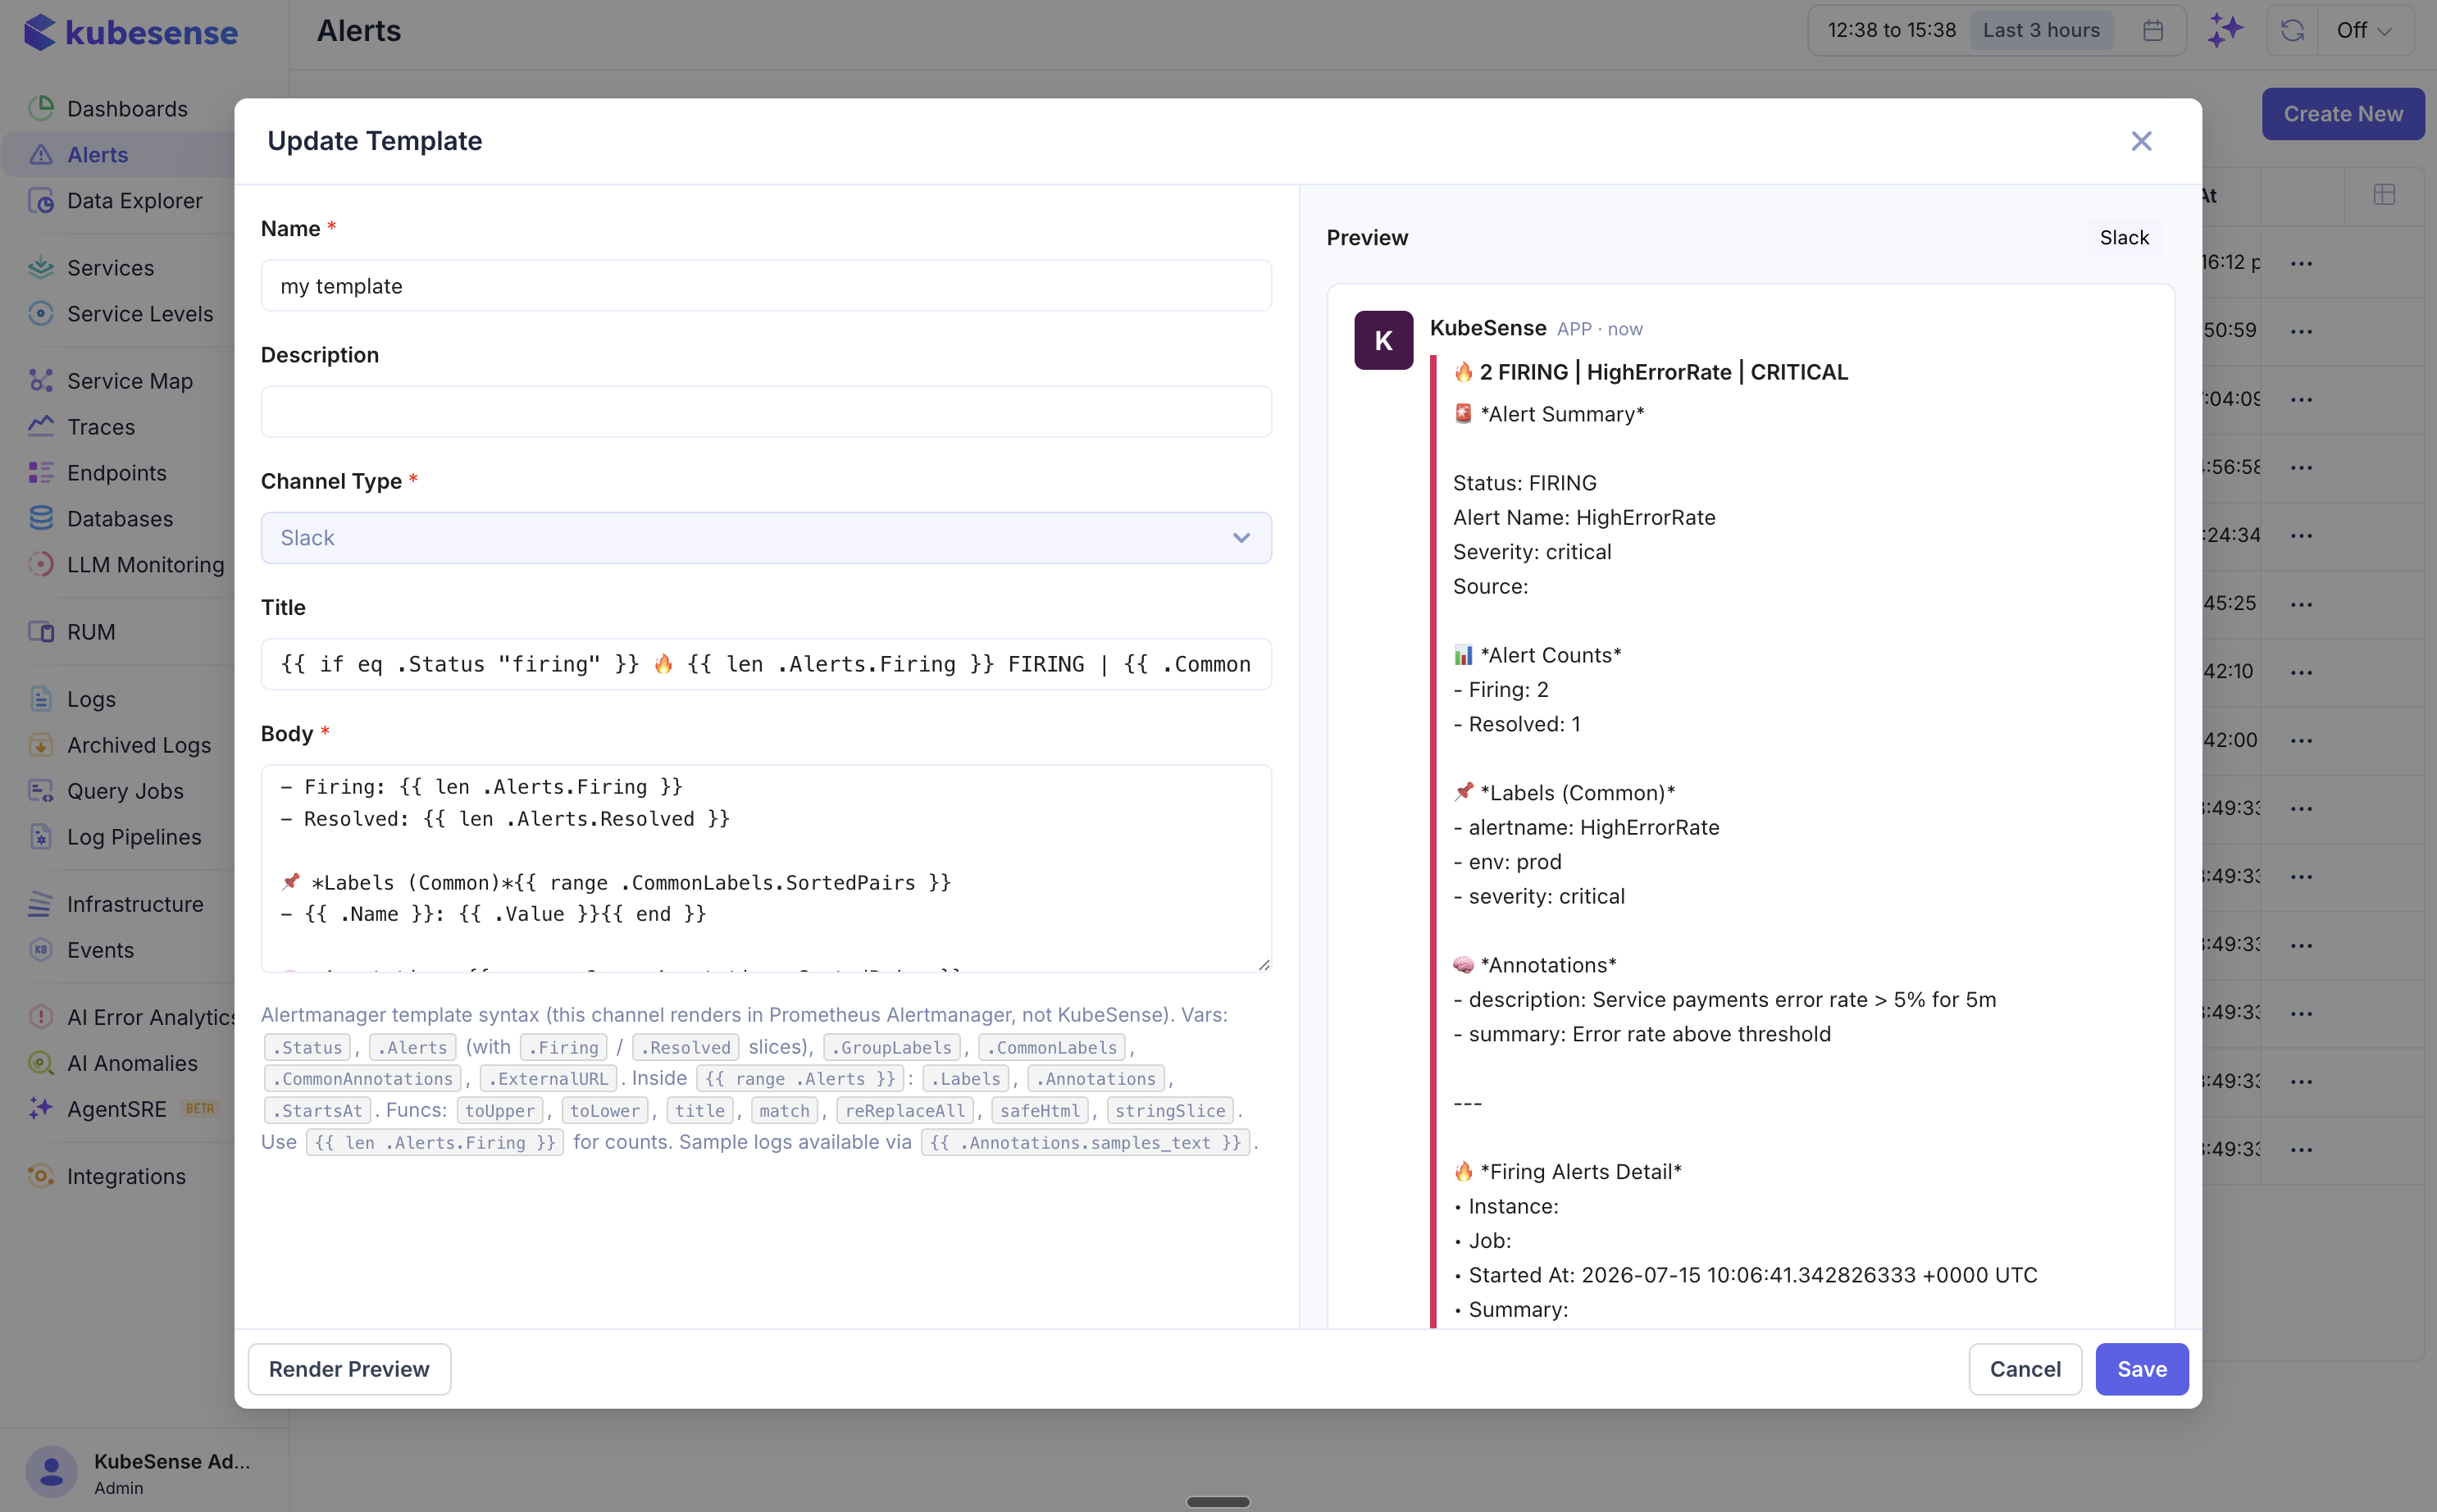2437x1512 pixels.
Task: Open Archived Logs icon
Action: tap(41, 744)
